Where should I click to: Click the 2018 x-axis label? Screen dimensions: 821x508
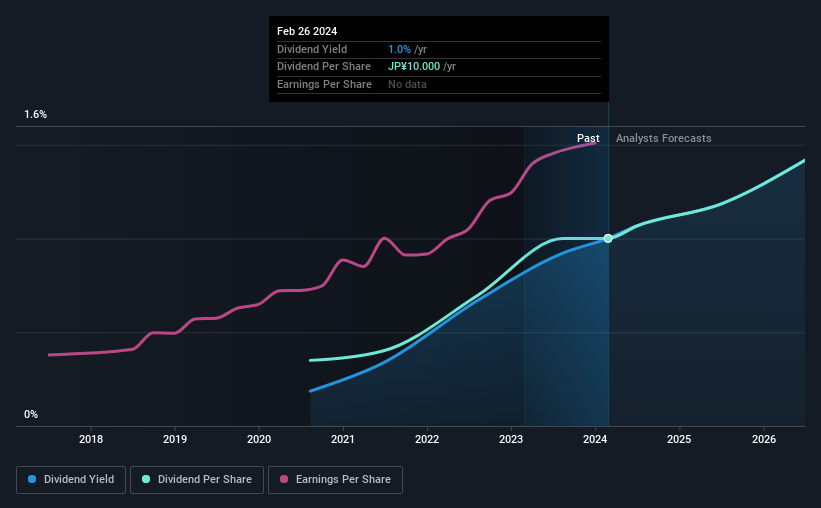pos(91,439)
